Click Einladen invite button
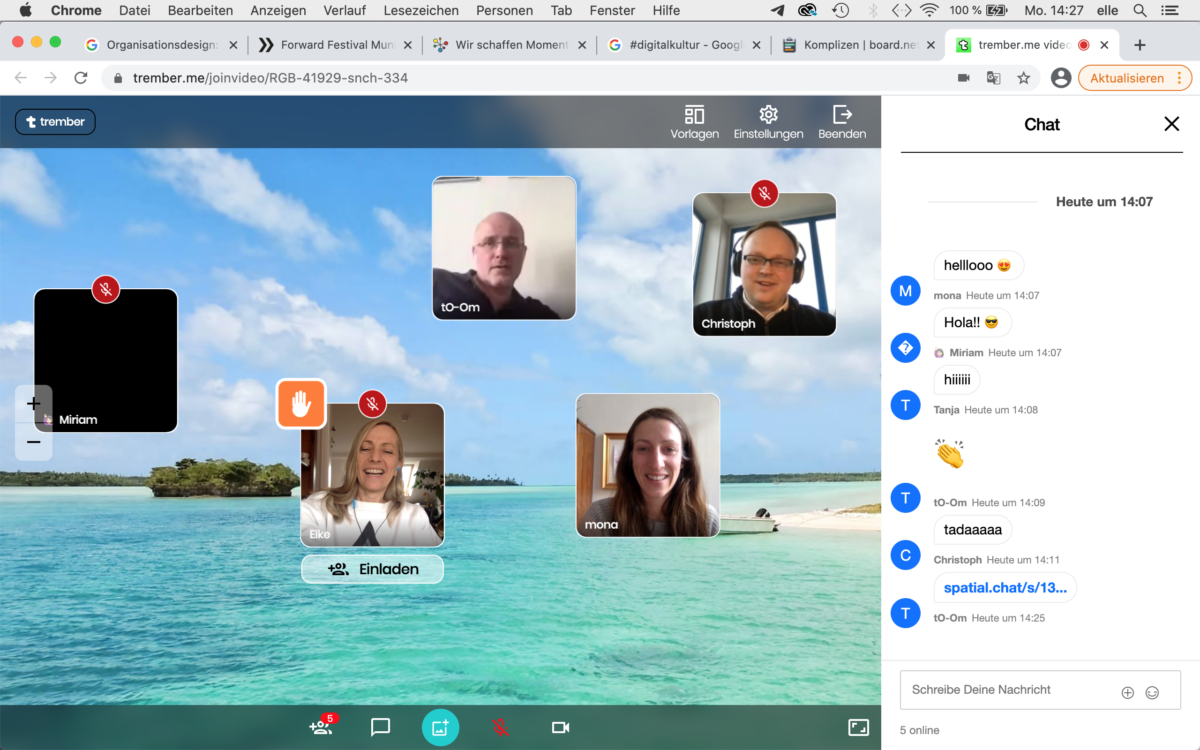The image size is (1200, 750). [x=372, y=569]
